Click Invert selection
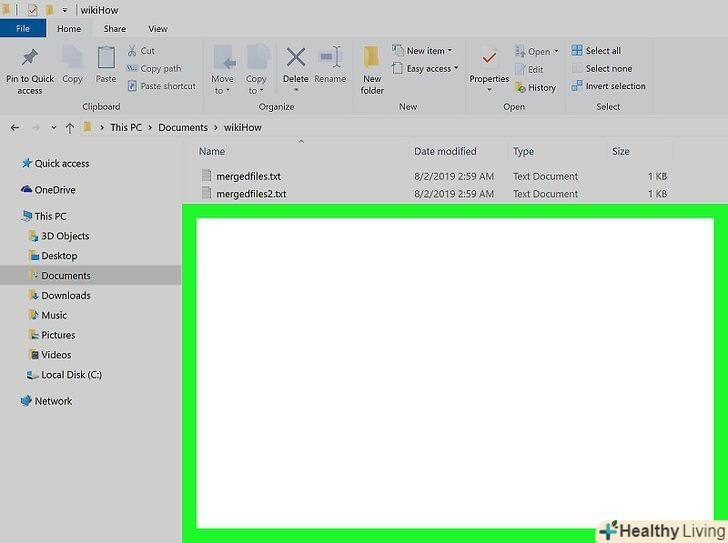728x543 pixels. tap(608, 86)
